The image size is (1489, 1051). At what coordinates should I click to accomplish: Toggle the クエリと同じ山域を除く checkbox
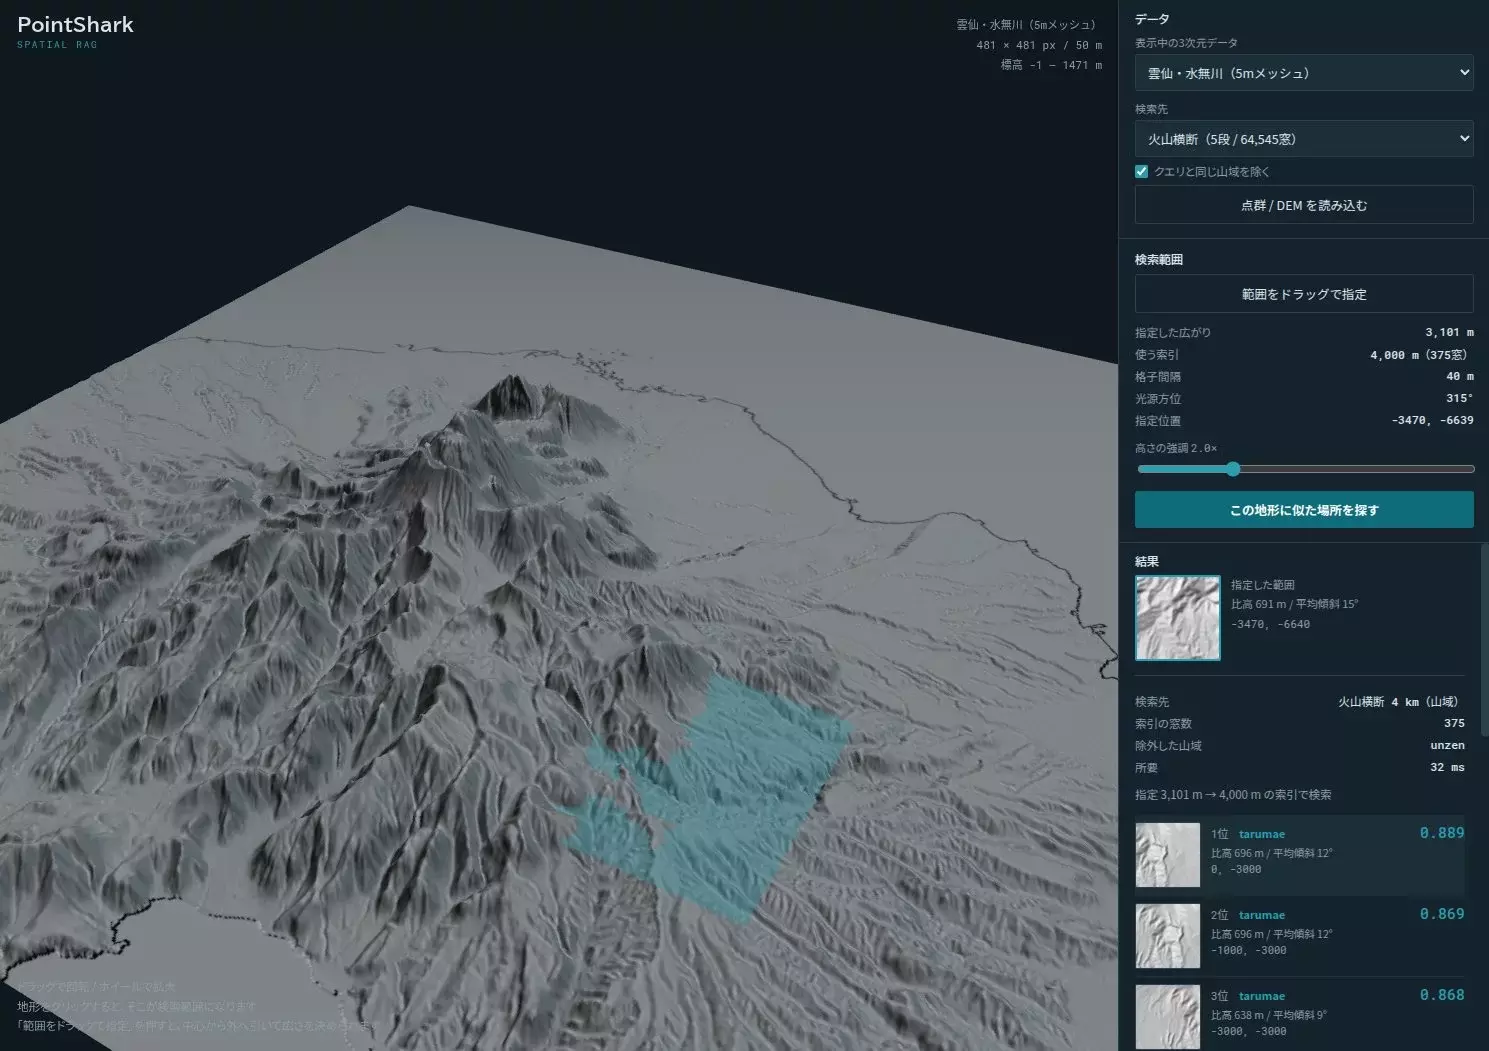pos(1141,172)
